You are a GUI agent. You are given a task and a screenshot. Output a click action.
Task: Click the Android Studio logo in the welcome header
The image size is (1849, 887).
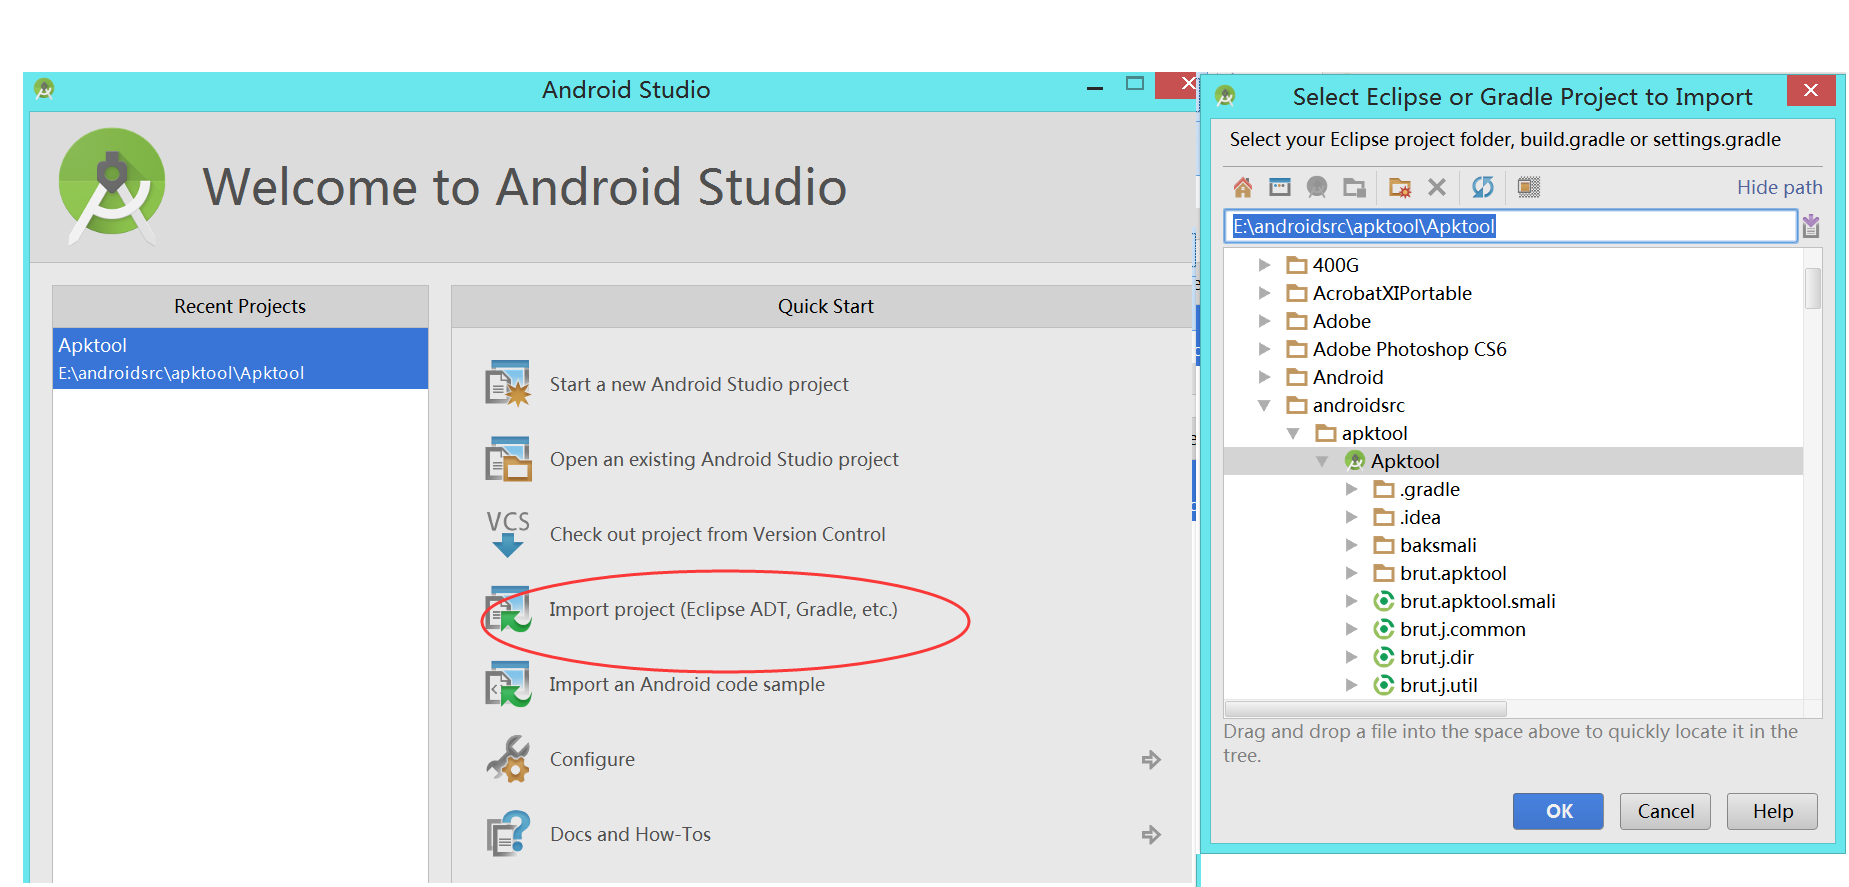click(112, 186)
